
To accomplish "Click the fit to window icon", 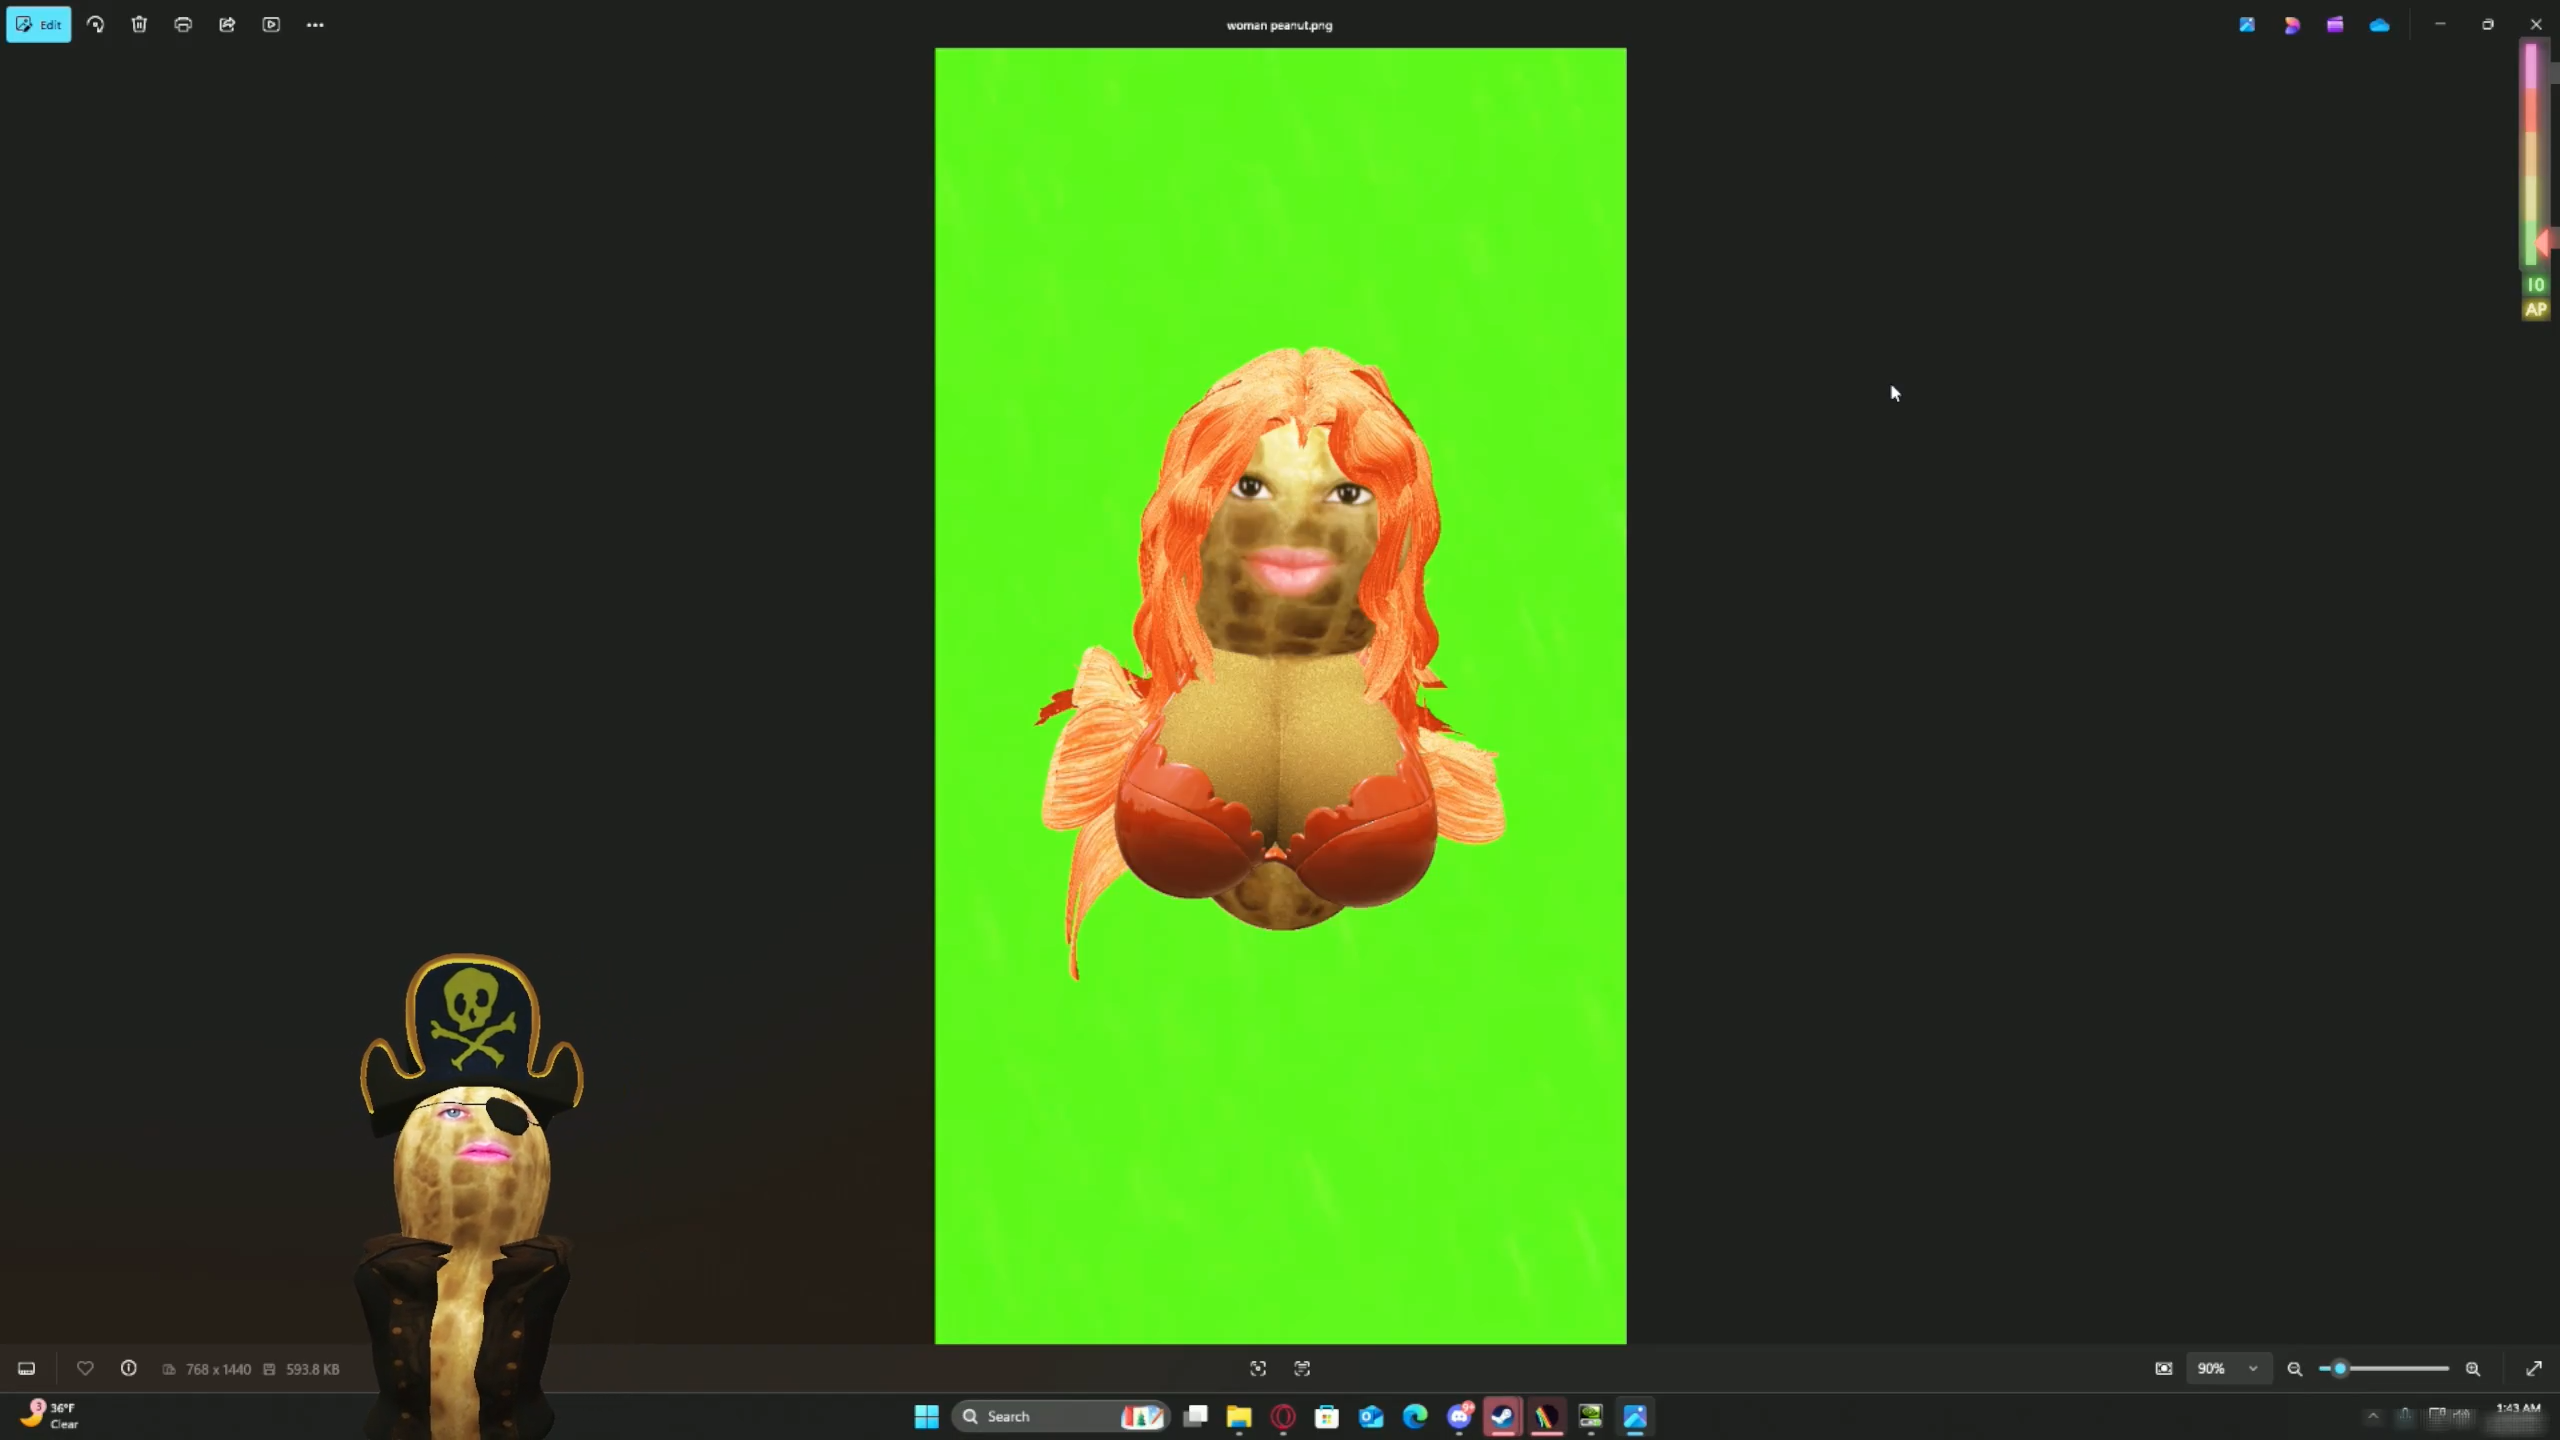I will pyautogui.click(x=2163, y=1368).
